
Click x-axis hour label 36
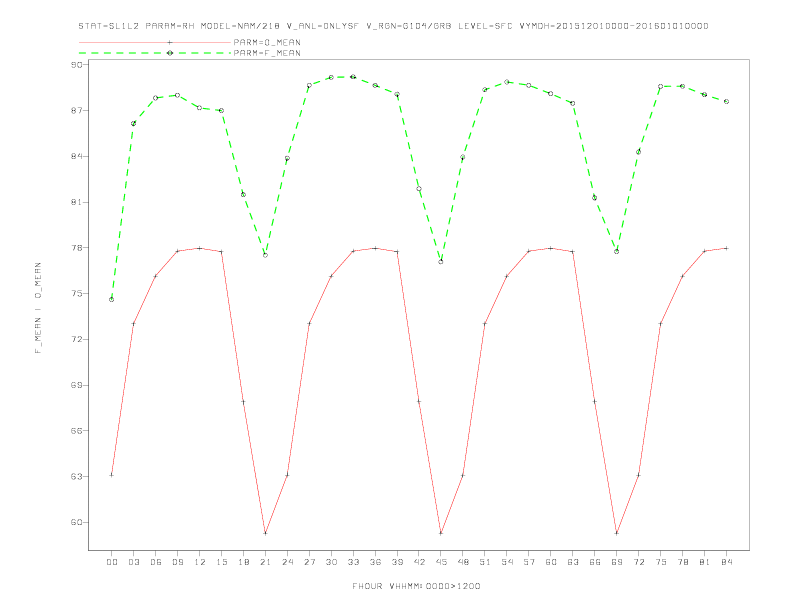[x=375, y=562]
